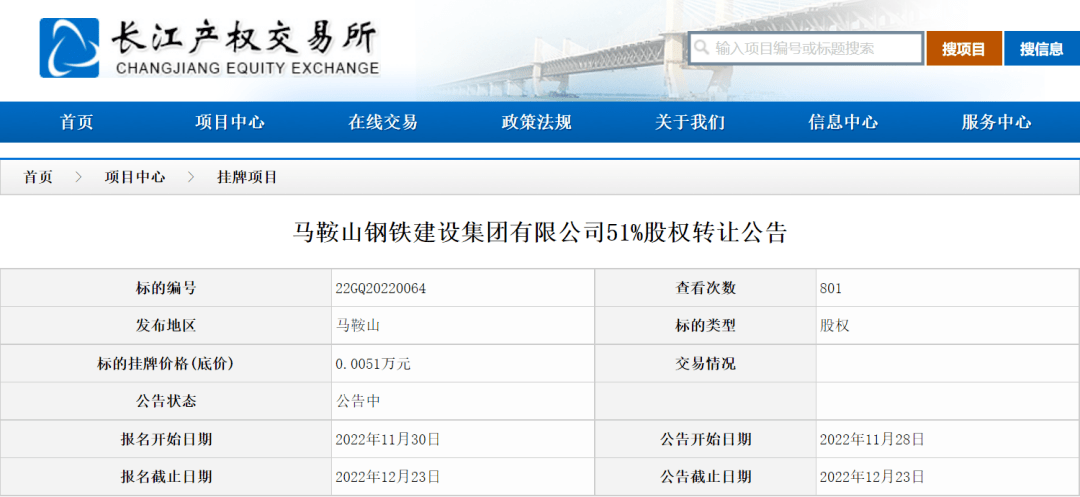The width and height of the screenshot is (1080, 497).
Task: Click the orange 搜项目 button
Action: (x=964, y=48)
